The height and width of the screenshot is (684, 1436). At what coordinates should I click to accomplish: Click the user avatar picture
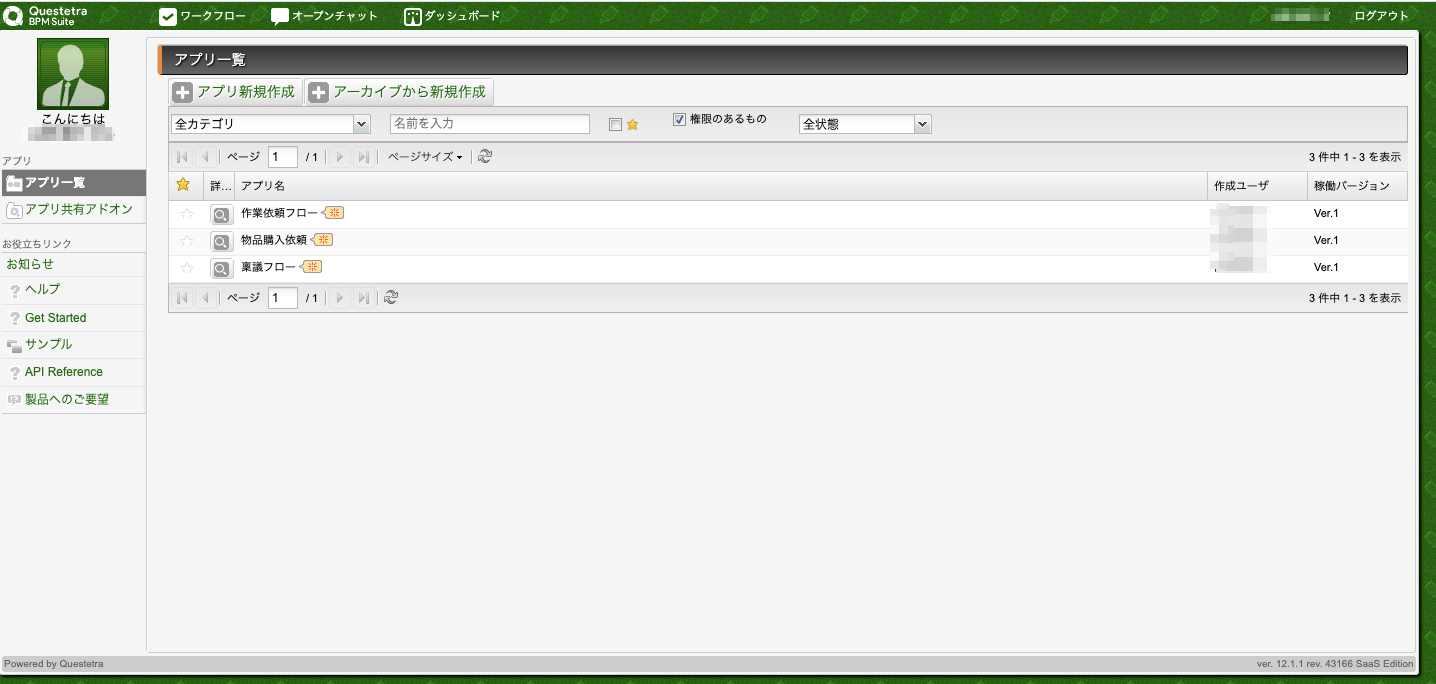(73, 74)
